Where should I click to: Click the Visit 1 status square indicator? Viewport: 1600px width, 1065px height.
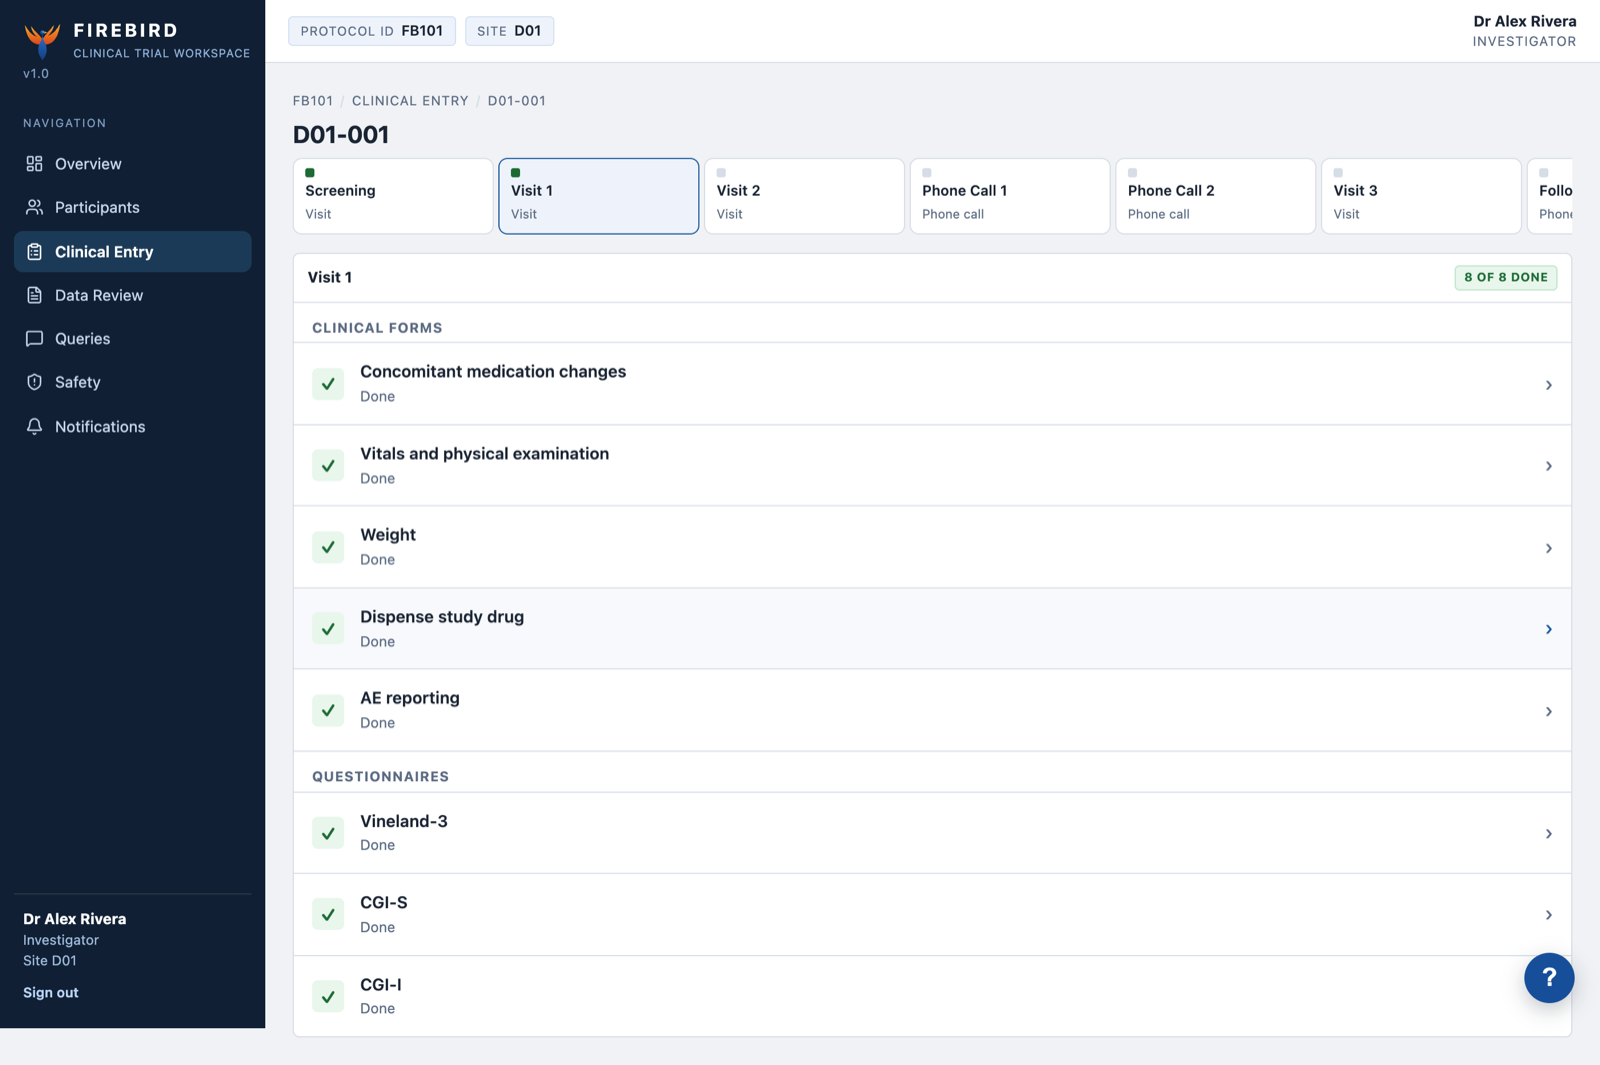pos(516,173)
